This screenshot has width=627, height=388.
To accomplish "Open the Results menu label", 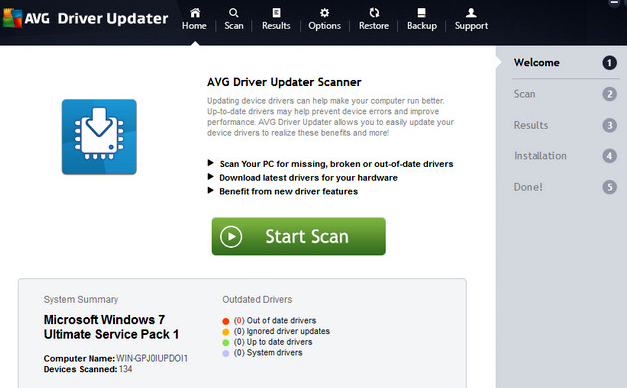I will (276, 26).
